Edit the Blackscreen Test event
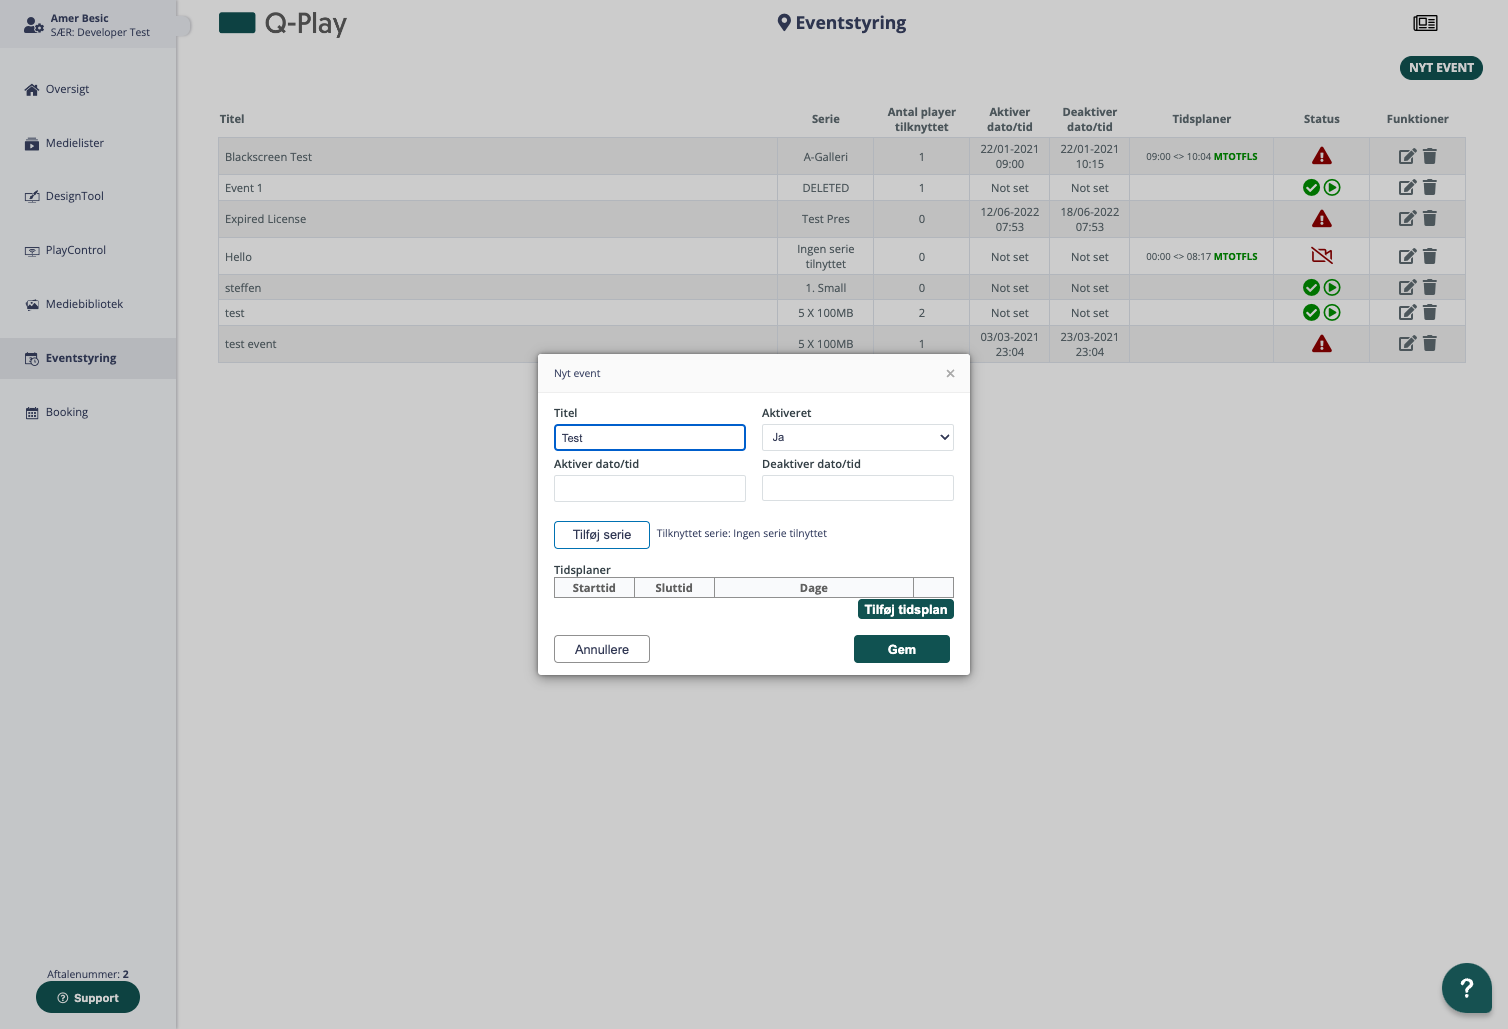 [1407, 156]
